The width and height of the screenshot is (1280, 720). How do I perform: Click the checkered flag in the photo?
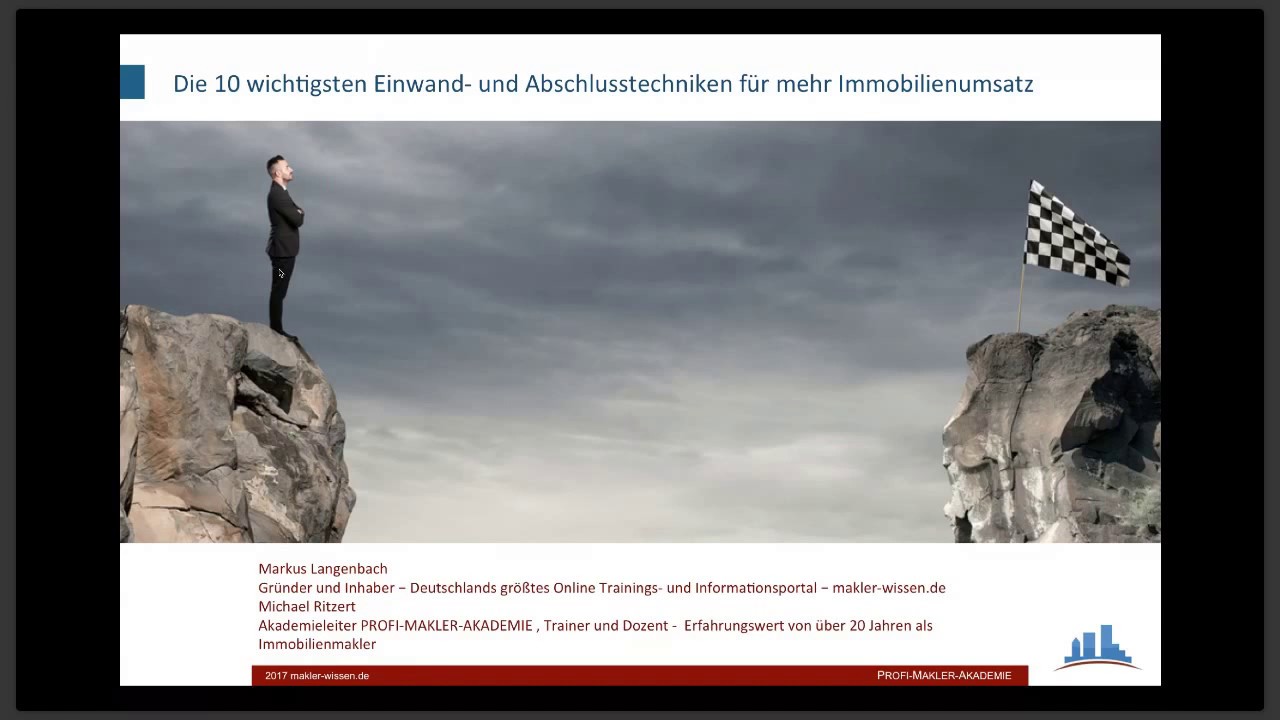(x=1076, y=233)
